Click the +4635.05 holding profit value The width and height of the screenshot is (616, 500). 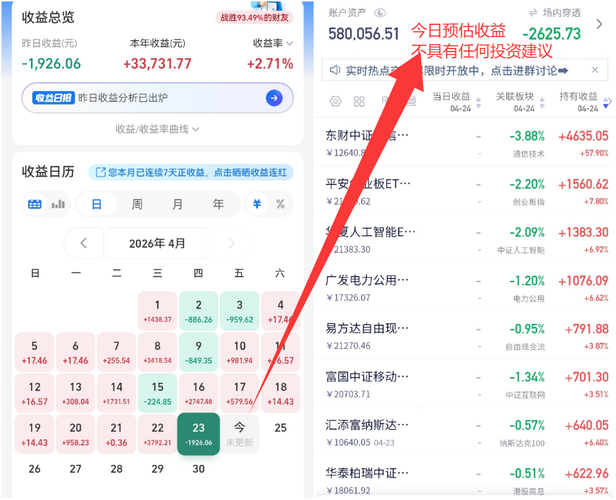[583, 137]
